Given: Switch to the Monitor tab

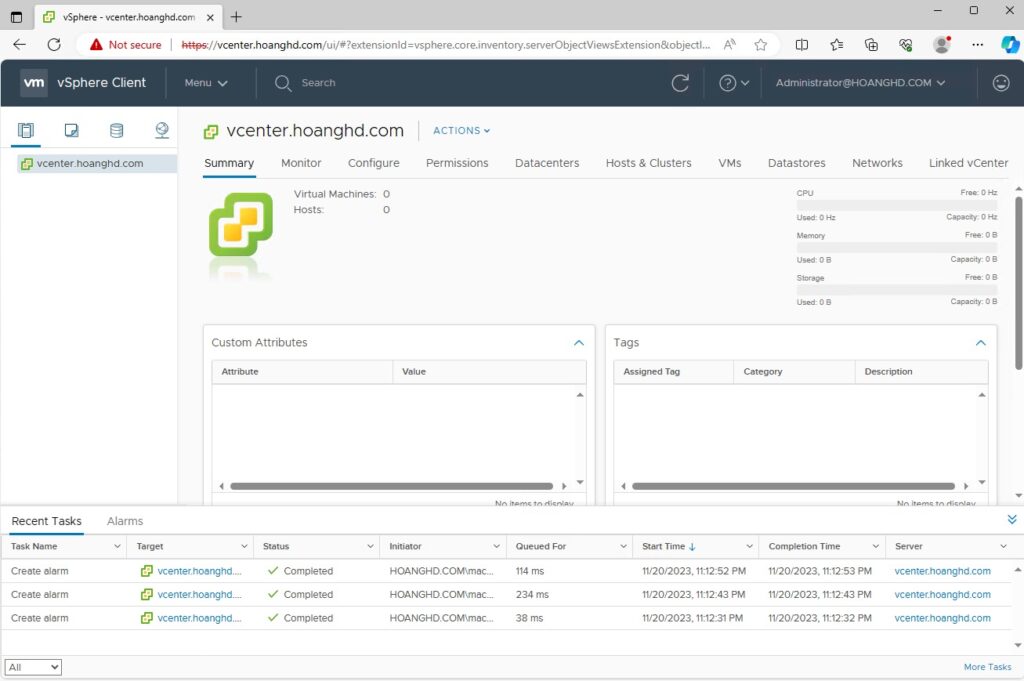Looking at the screenshot, I should point(301,163).
